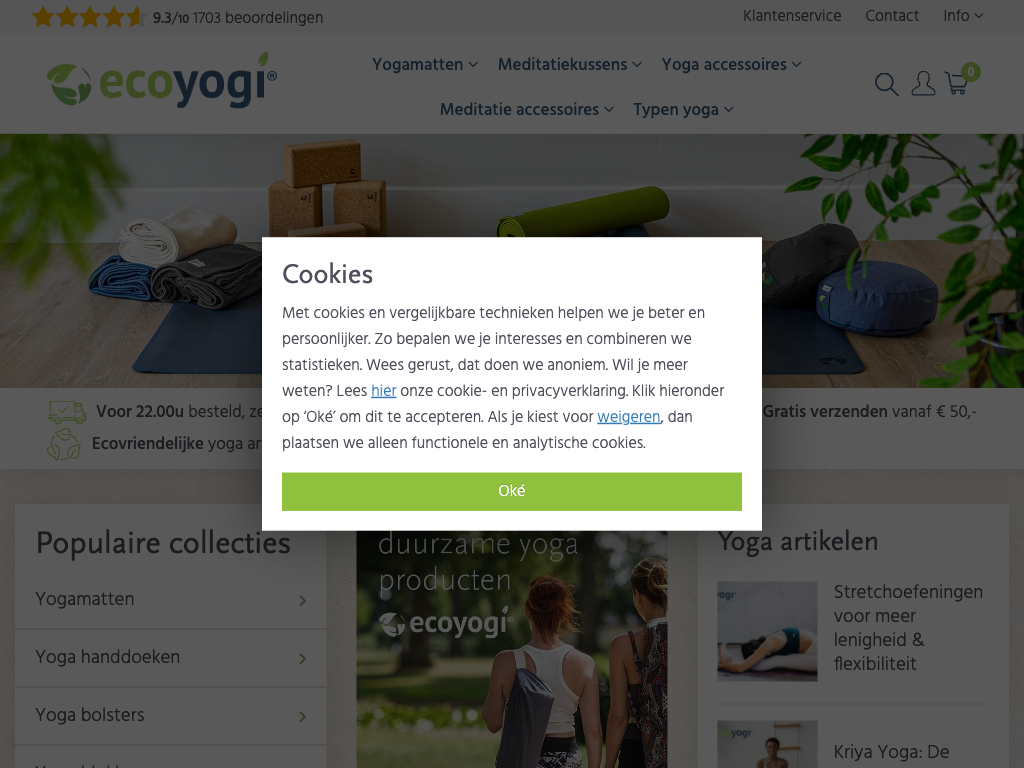The width and height of the screenshot is (1024, 768).
Task: Open the Klantenservice menu item
Action: pyautogui.click(x=792, y=16)
